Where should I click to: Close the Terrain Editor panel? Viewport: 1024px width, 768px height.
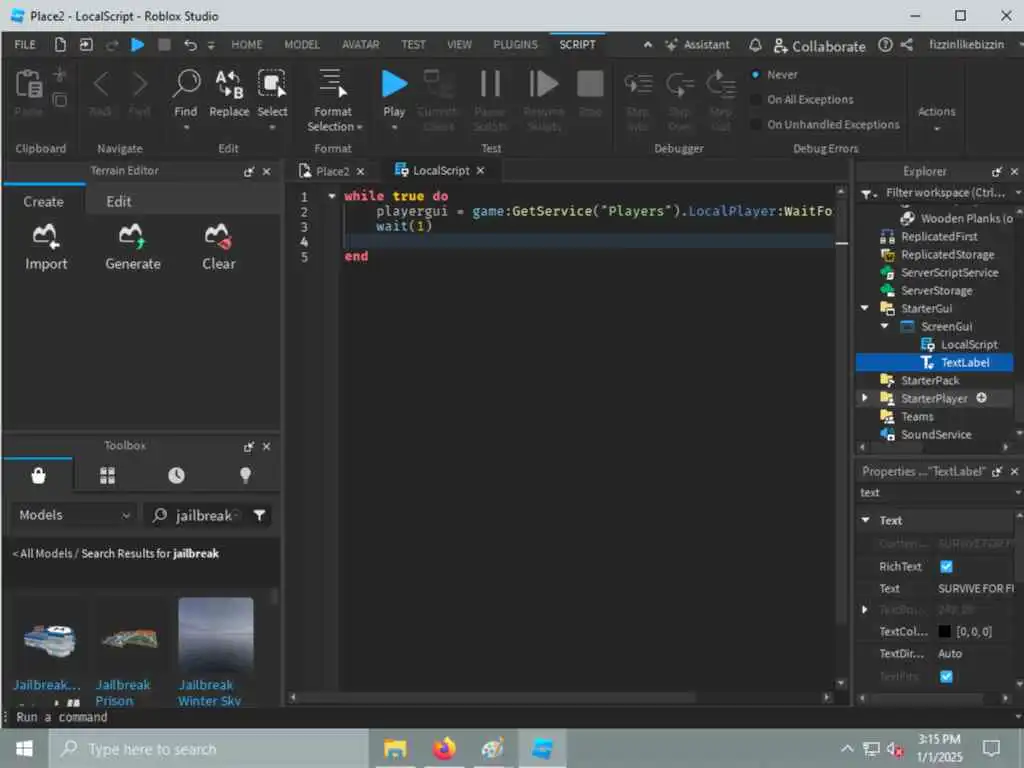tap(266, 172)
